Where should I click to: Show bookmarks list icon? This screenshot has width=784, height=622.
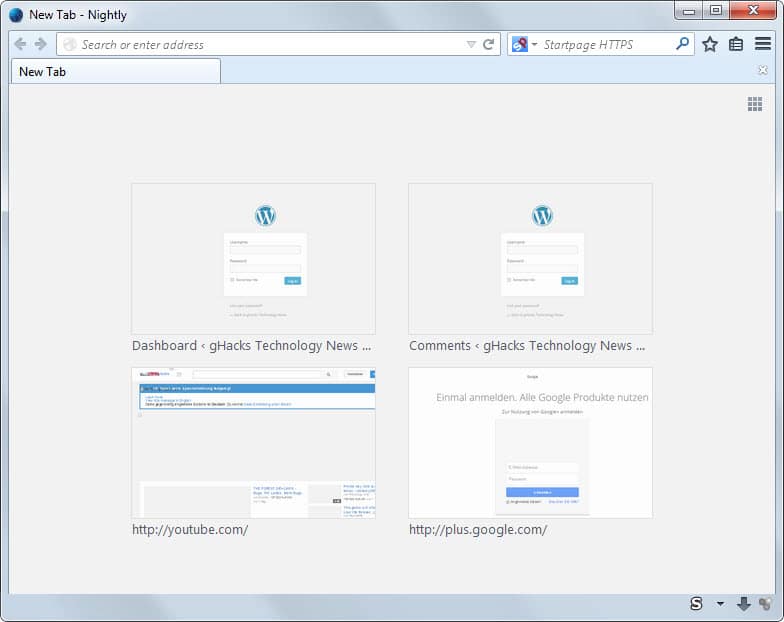point(736,44)
